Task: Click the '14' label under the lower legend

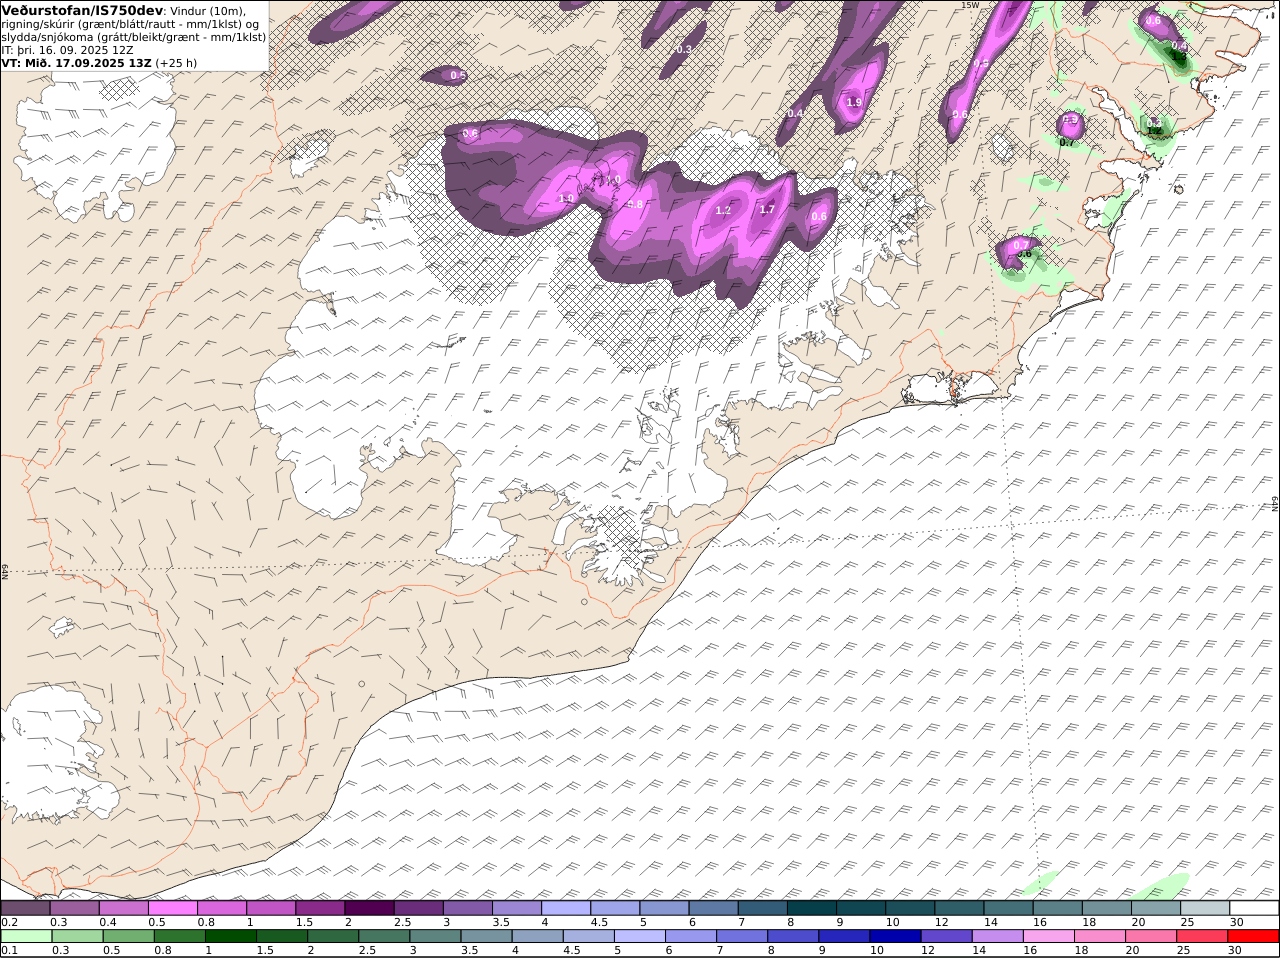Action: 978,951
